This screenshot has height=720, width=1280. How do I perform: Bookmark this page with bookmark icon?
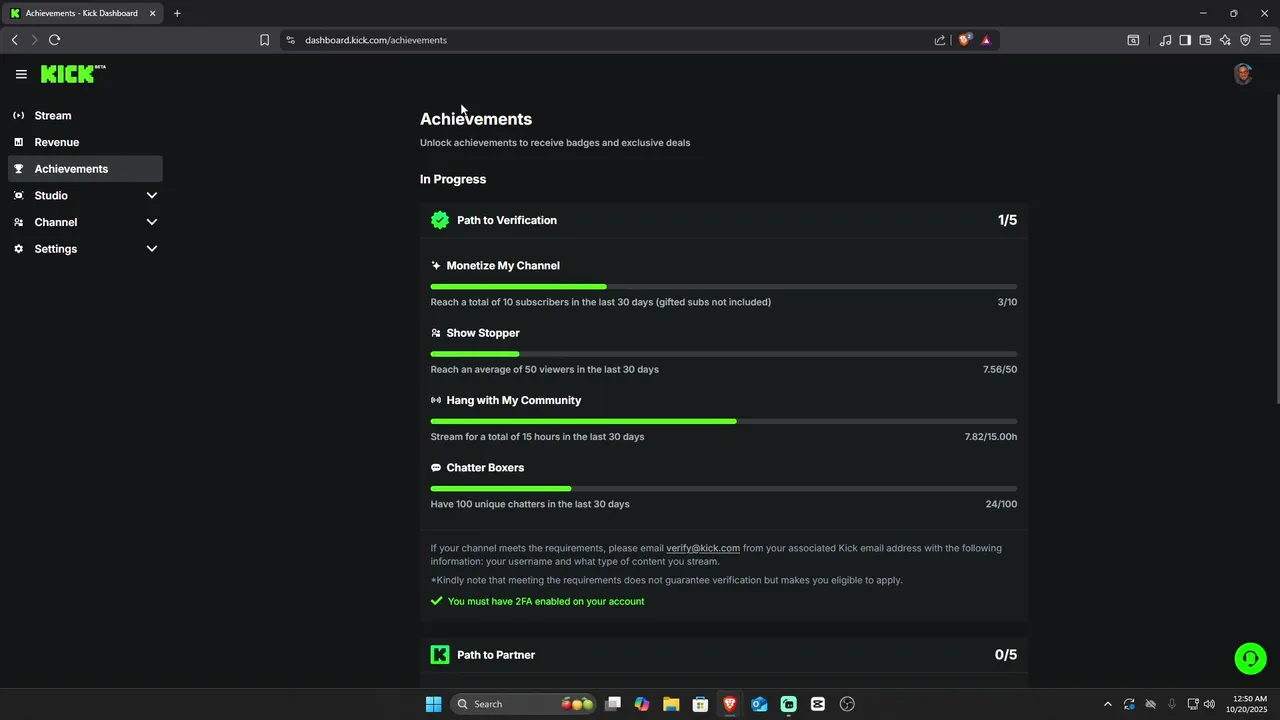tap(264, 40)
